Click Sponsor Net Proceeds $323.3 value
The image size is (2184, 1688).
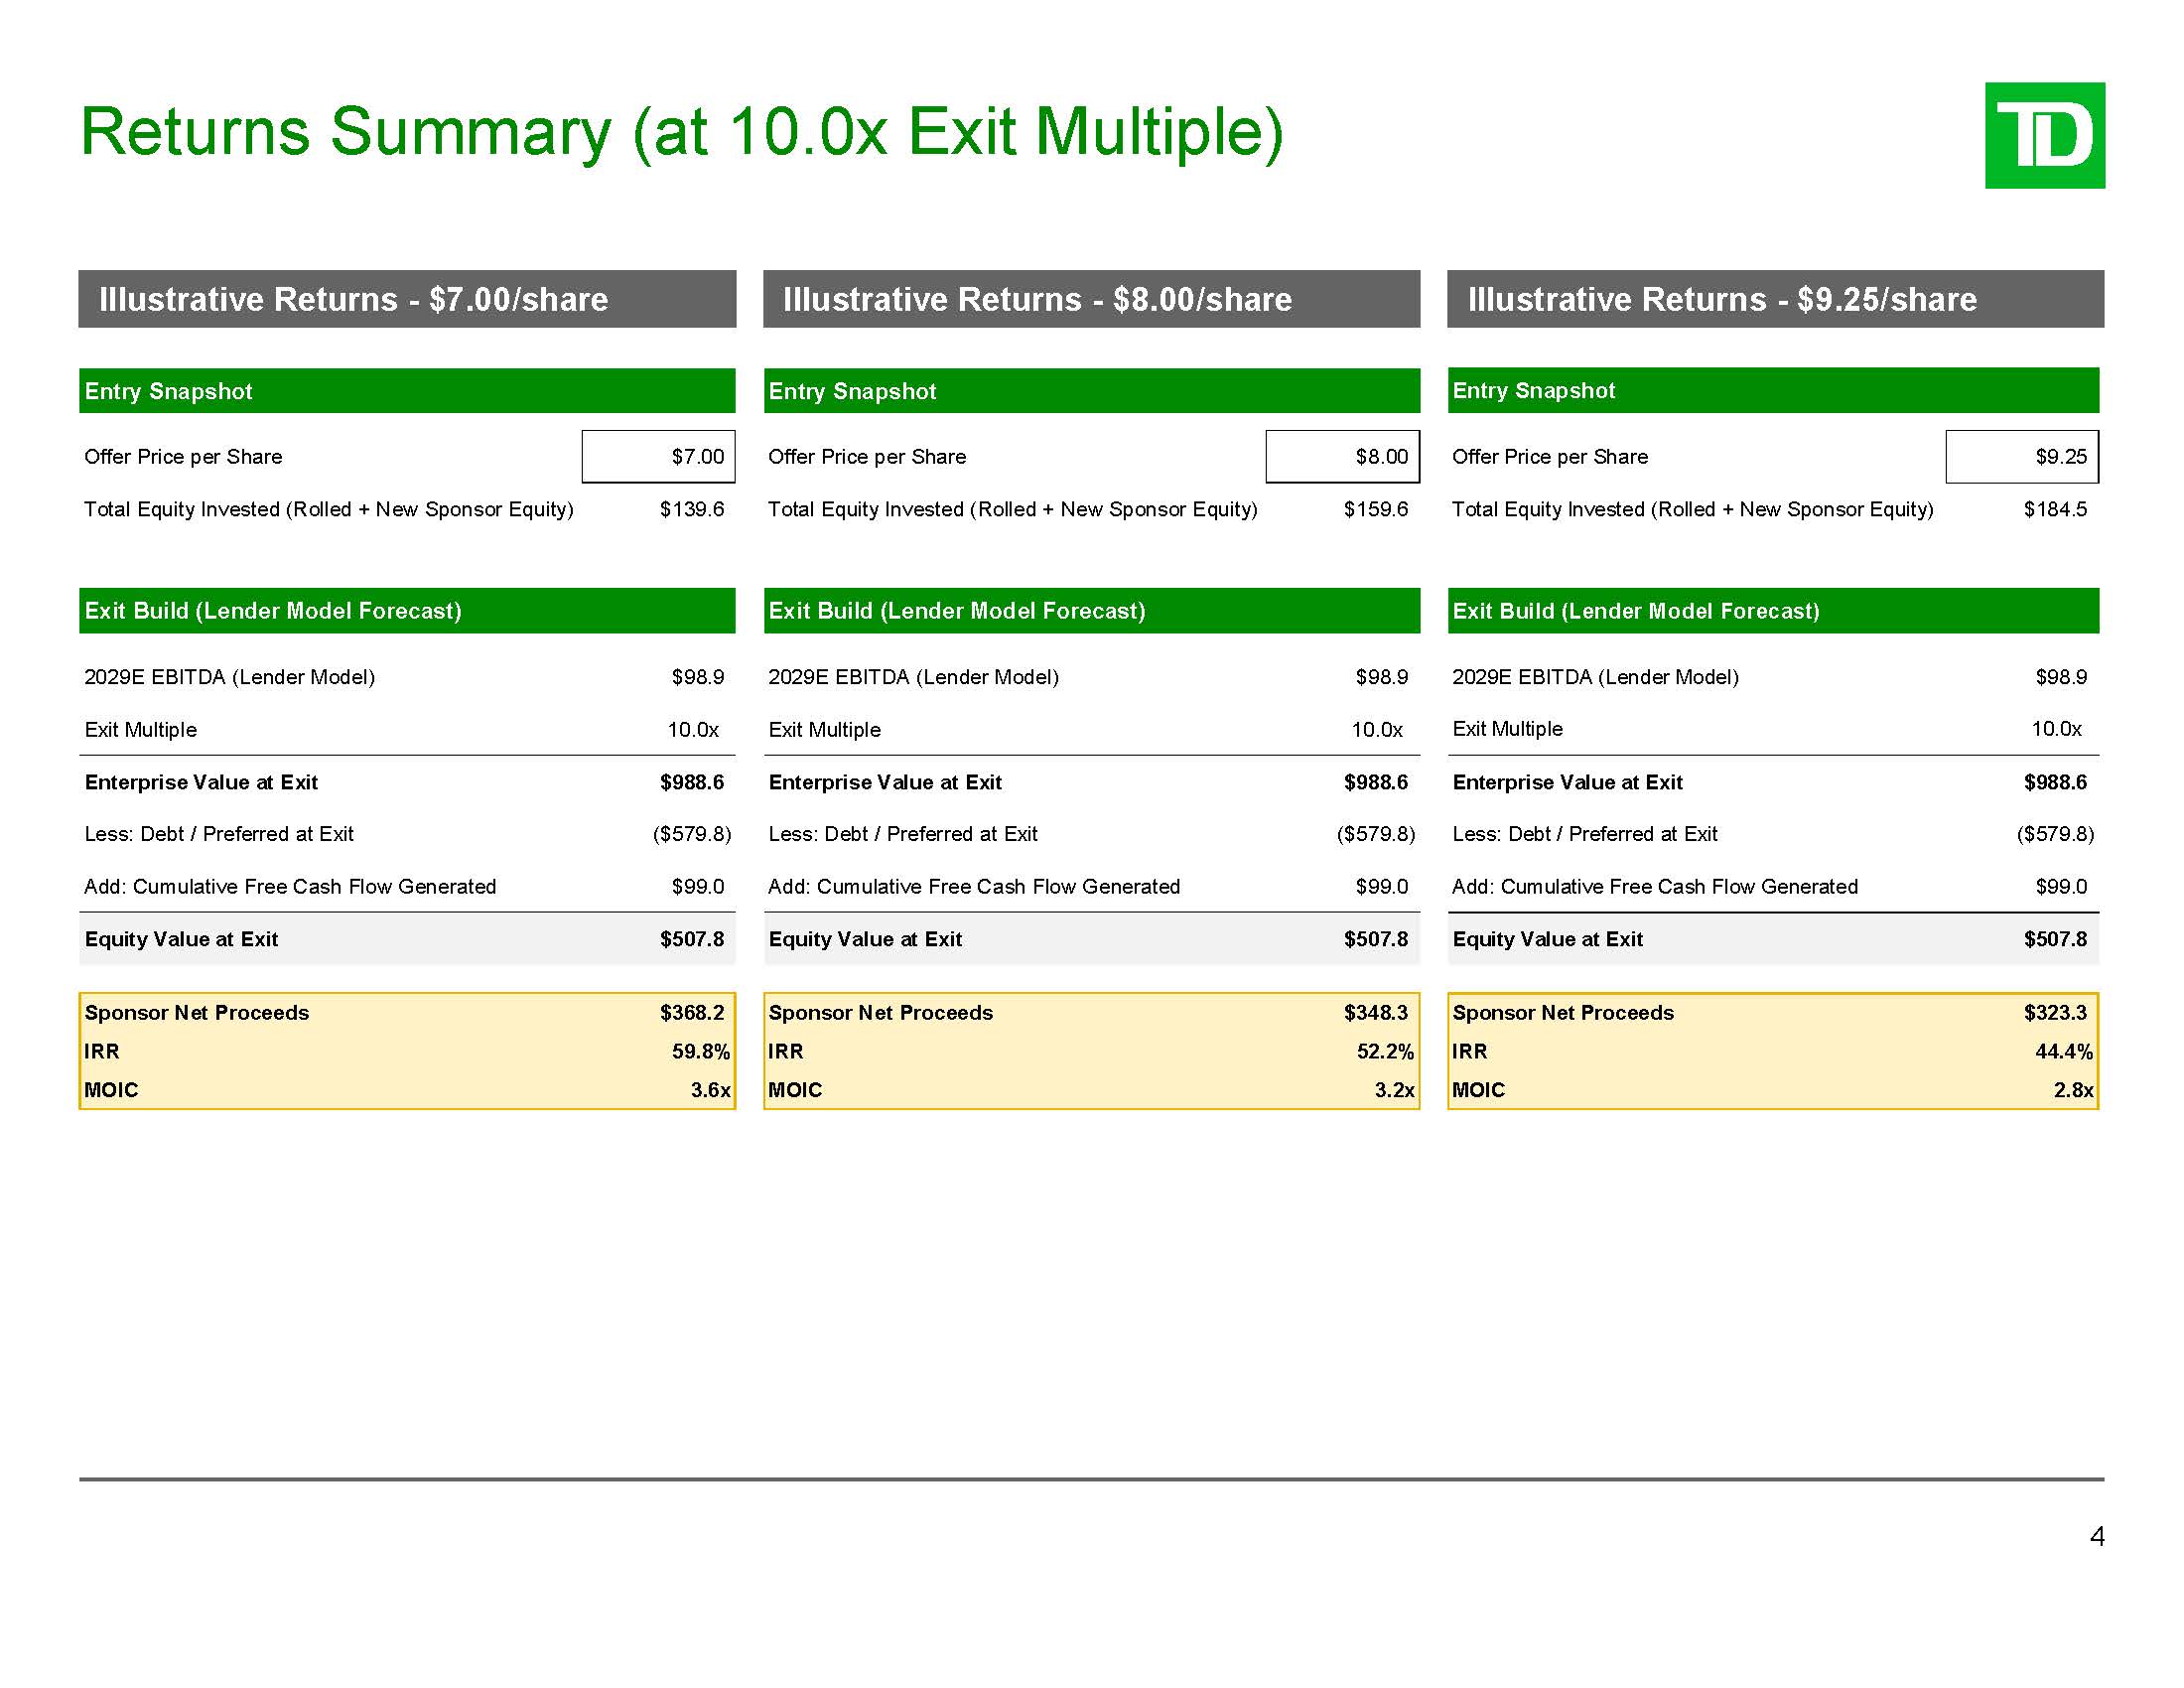point(2055,1013)
